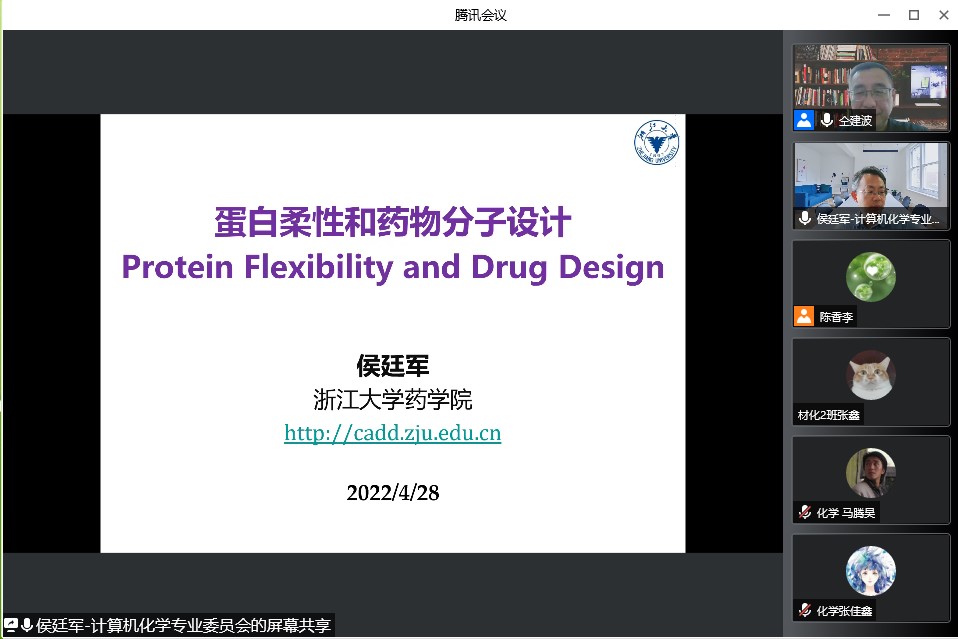Click the blue host icon beside 仝建波
Image resolution: width=958 pixels, height=639 pixels.
coord(804,120)
